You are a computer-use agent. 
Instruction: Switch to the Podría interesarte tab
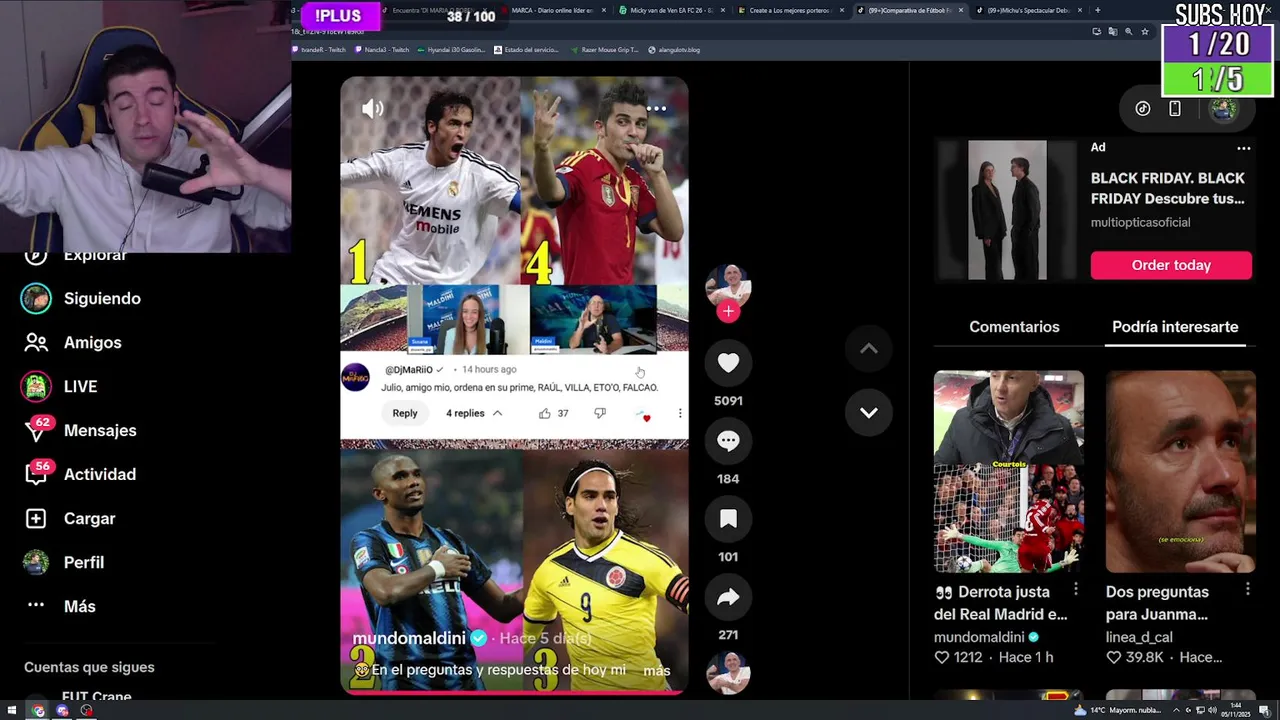point(1175,327)
